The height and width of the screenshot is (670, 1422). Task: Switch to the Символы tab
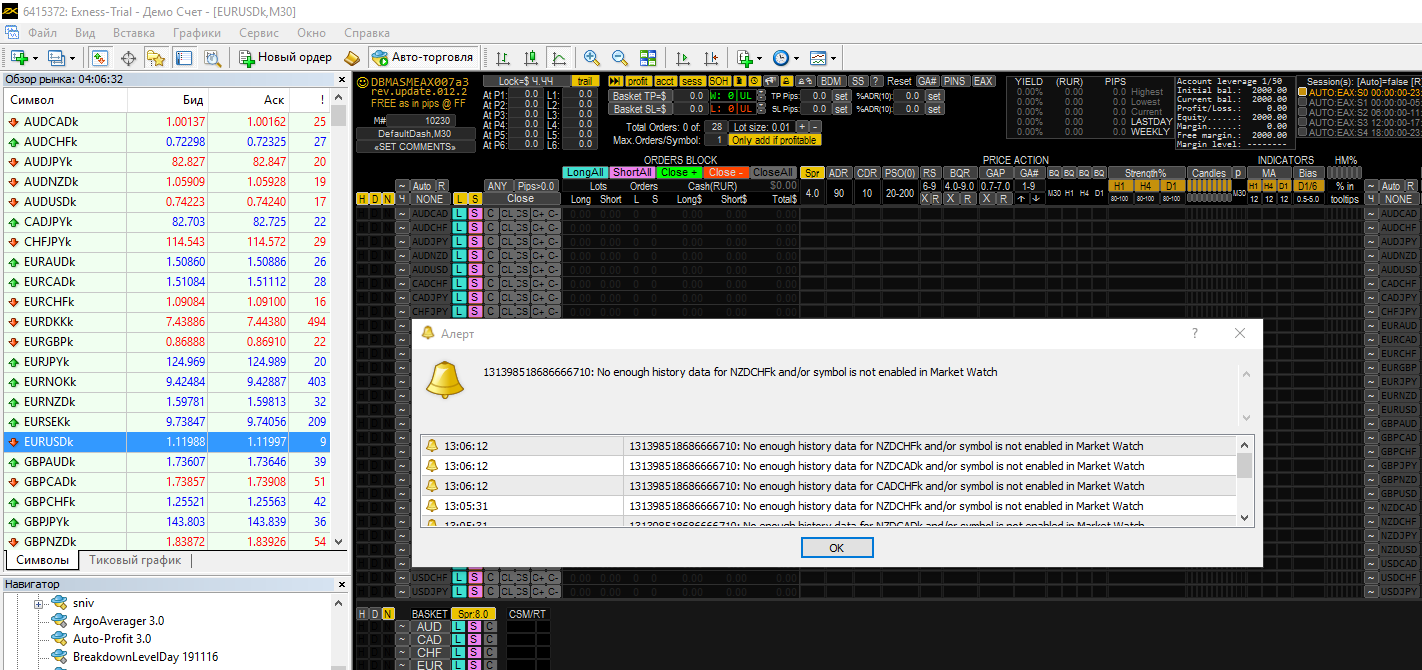43,560
